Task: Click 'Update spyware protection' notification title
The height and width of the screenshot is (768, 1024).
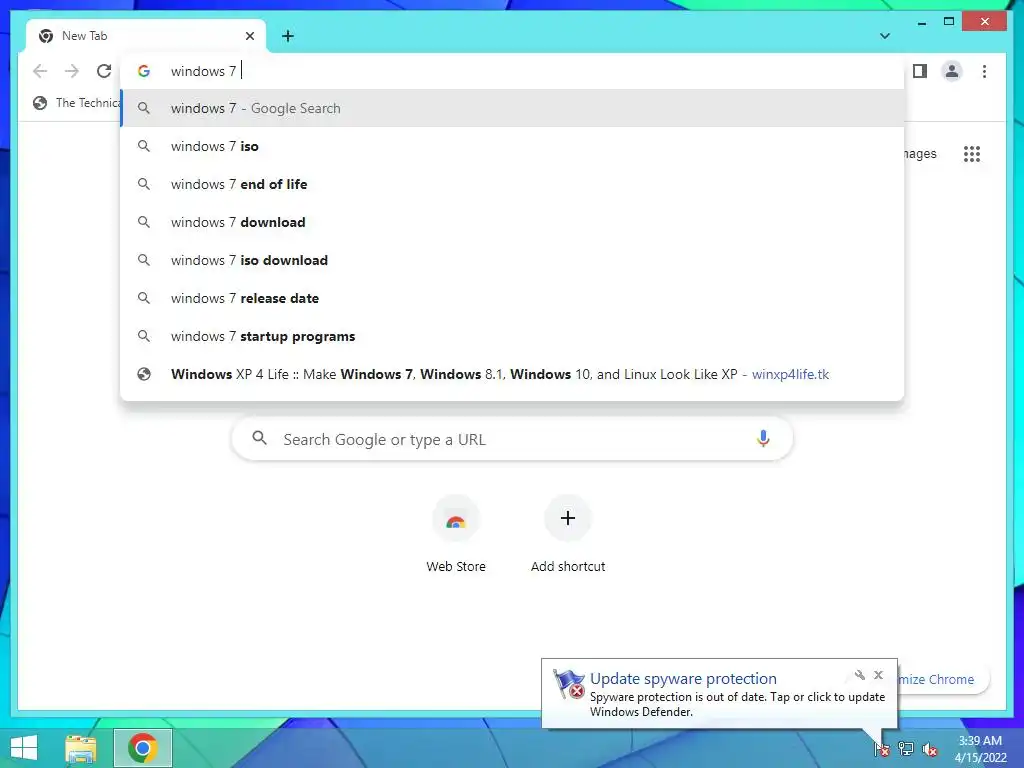Action: tap(683, 679)
